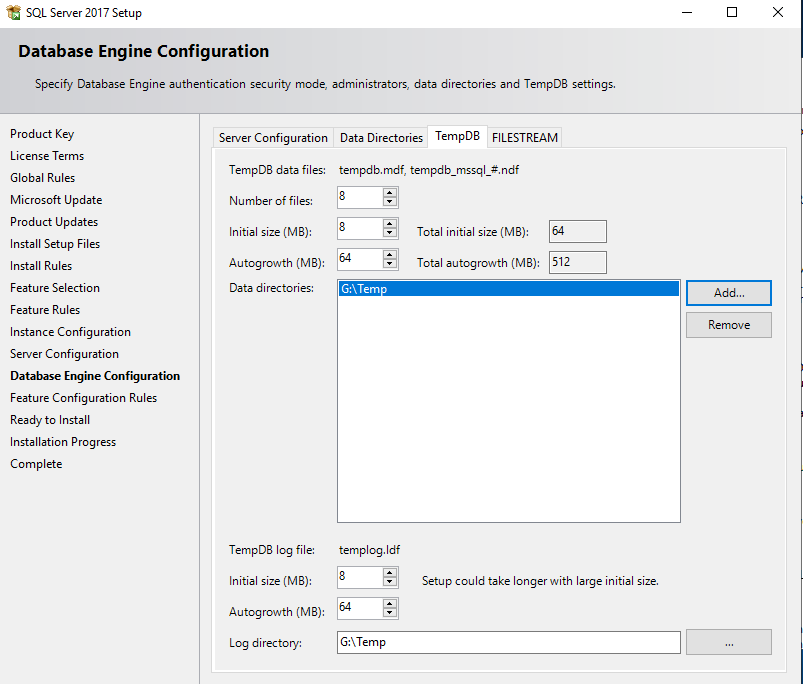Click Product Key in setup steps

click(42, 134)
